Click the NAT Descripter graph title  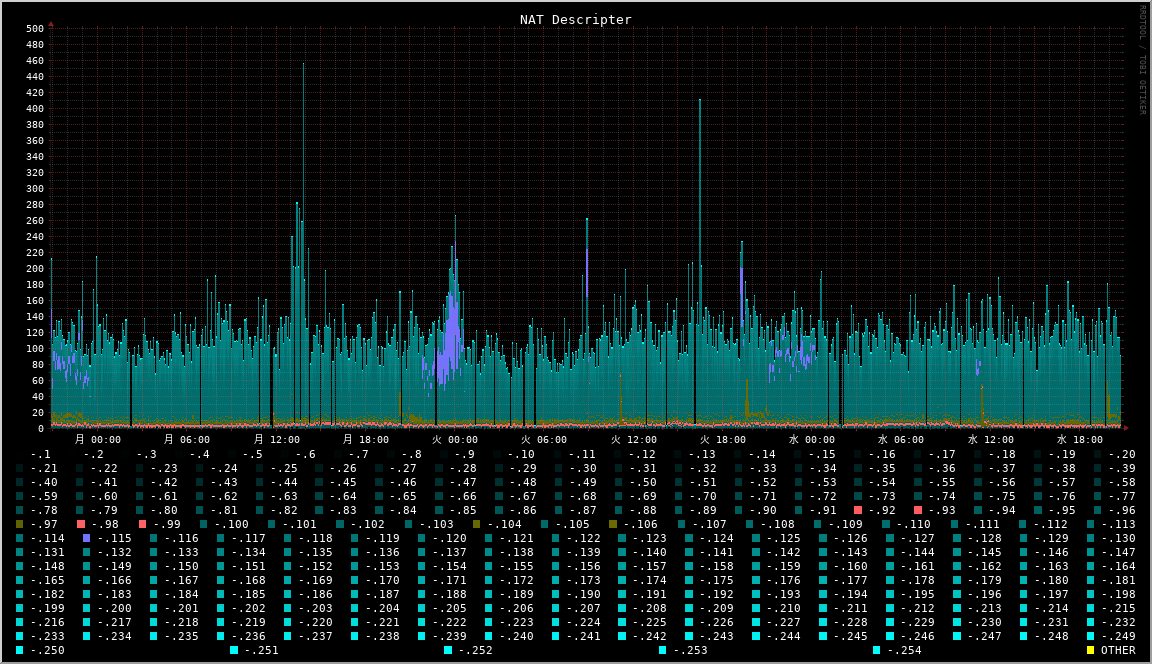[576, 20]
